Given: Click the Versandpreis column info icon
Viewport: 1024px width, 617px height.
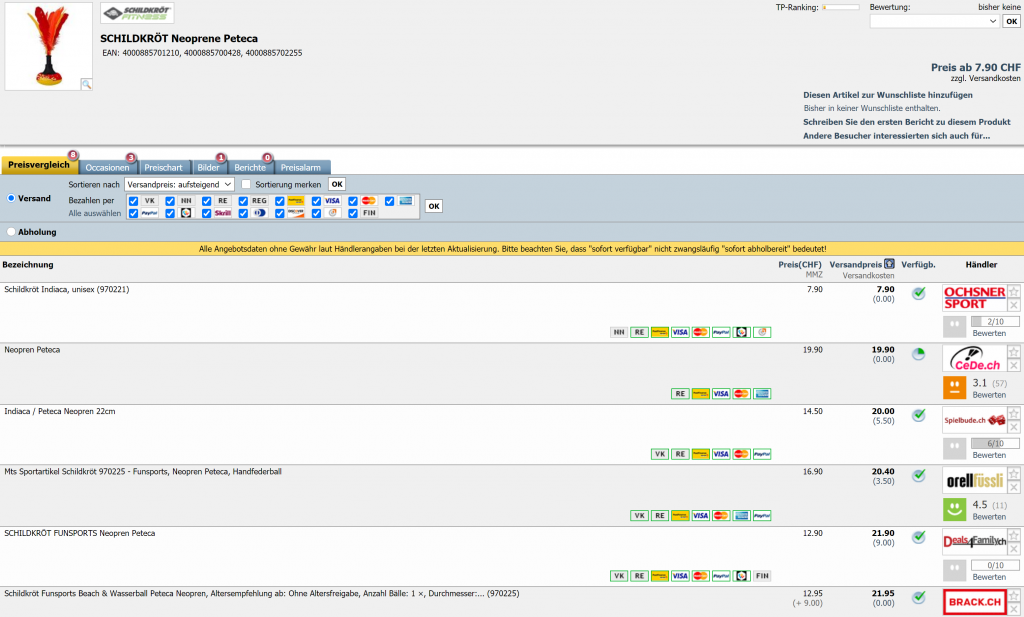Looking at the screenshot, I should coord(889,264).
